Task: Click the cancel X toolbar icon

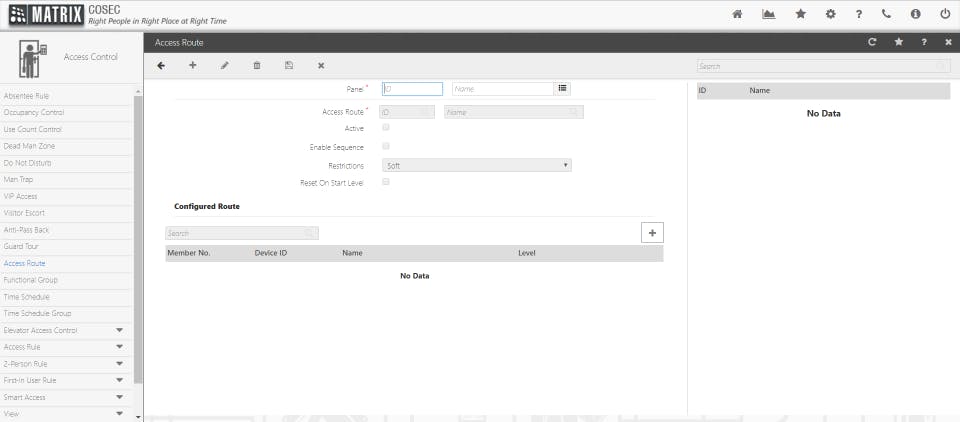Action: point(321,66)
